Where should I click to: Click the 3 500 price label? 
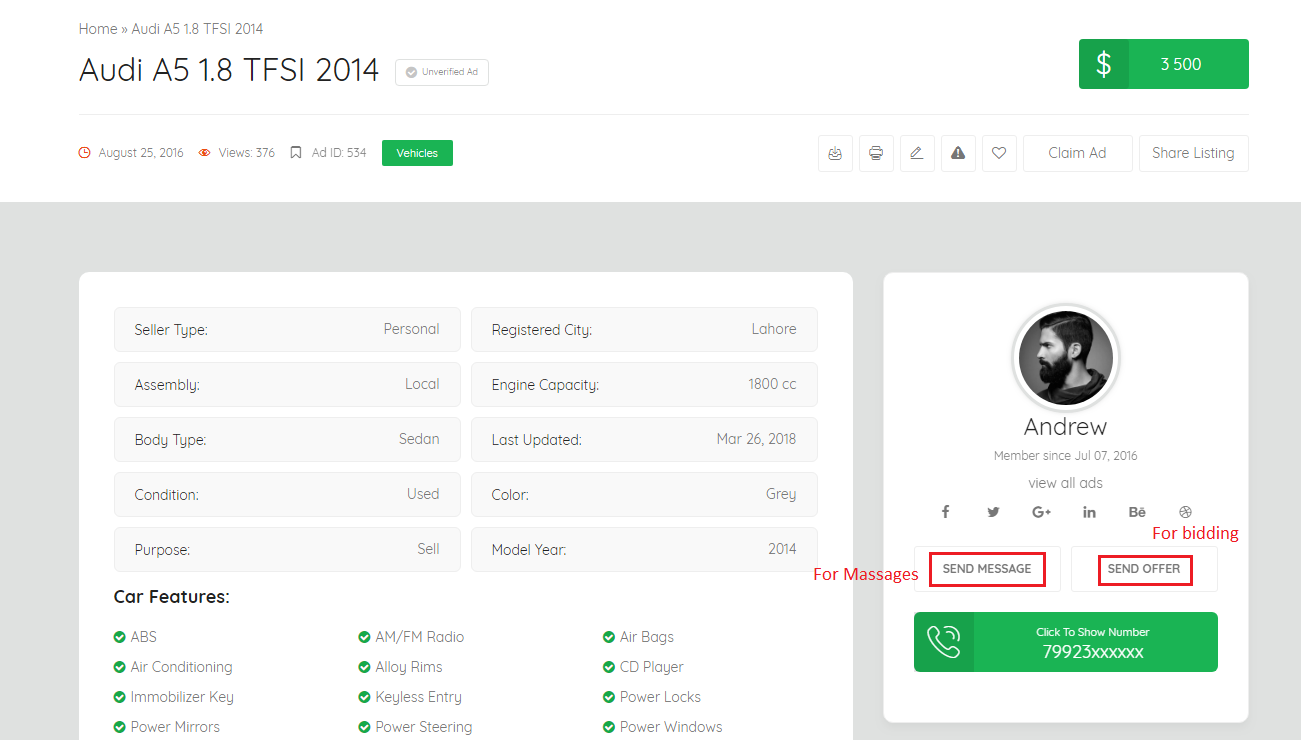pos(1181,64)
